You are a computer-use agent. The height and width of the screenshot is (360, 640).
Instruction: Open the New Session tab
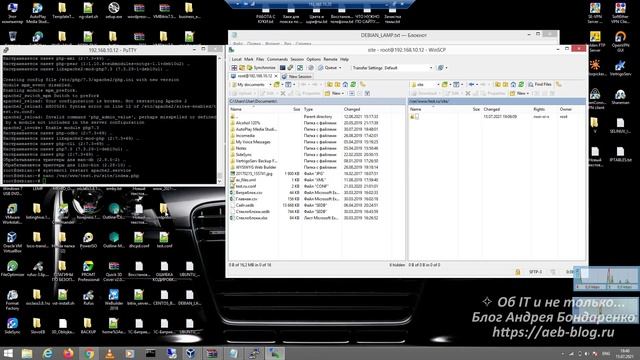point(297,76)
